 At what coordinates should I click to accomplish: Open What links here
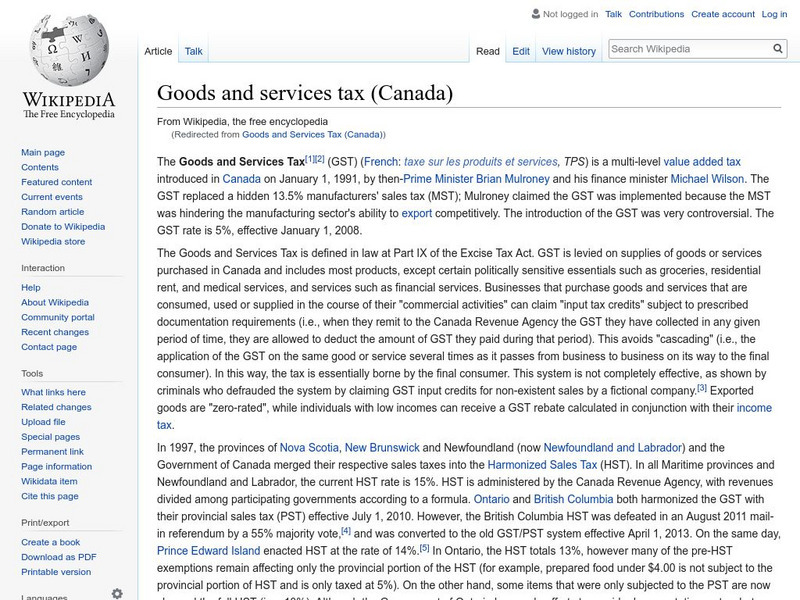(54, 392)
